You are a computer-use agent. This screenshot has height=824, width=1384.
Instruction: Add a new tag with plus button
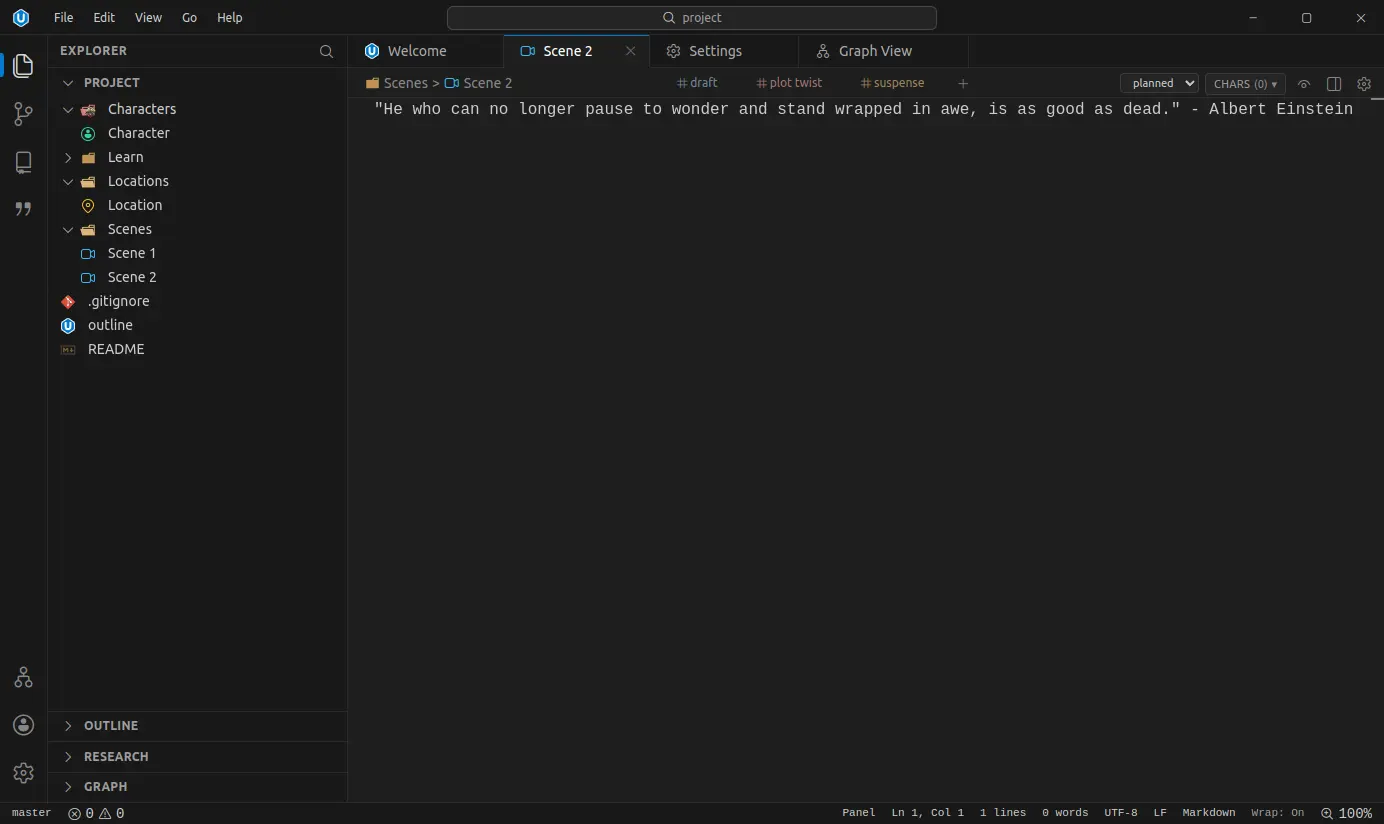pyautogui.click(x=963, y=84)
